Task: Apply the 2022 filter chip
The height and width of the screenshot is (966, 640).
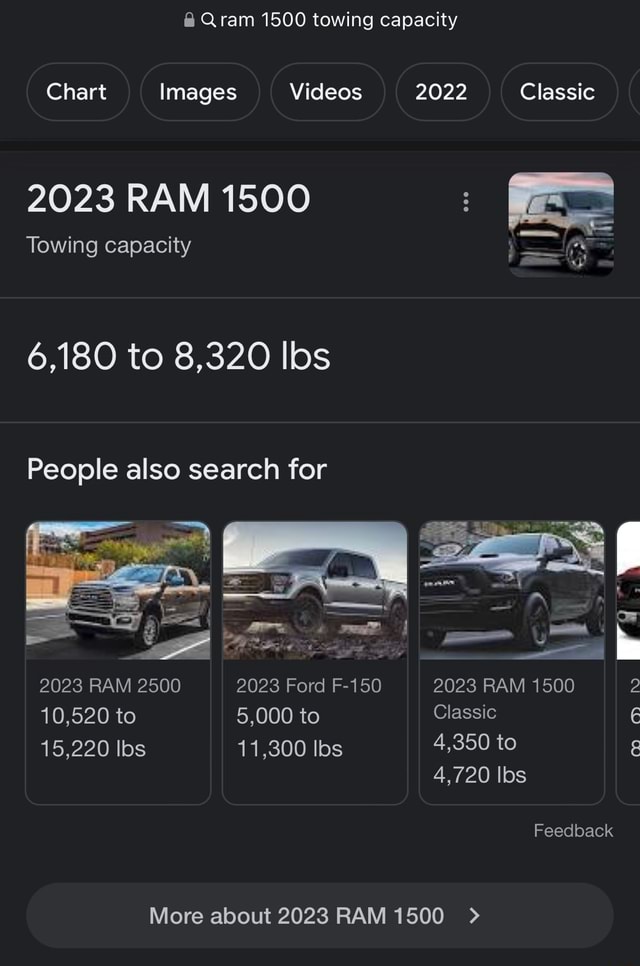Action: pyautogui.click(x=442, y=92)
